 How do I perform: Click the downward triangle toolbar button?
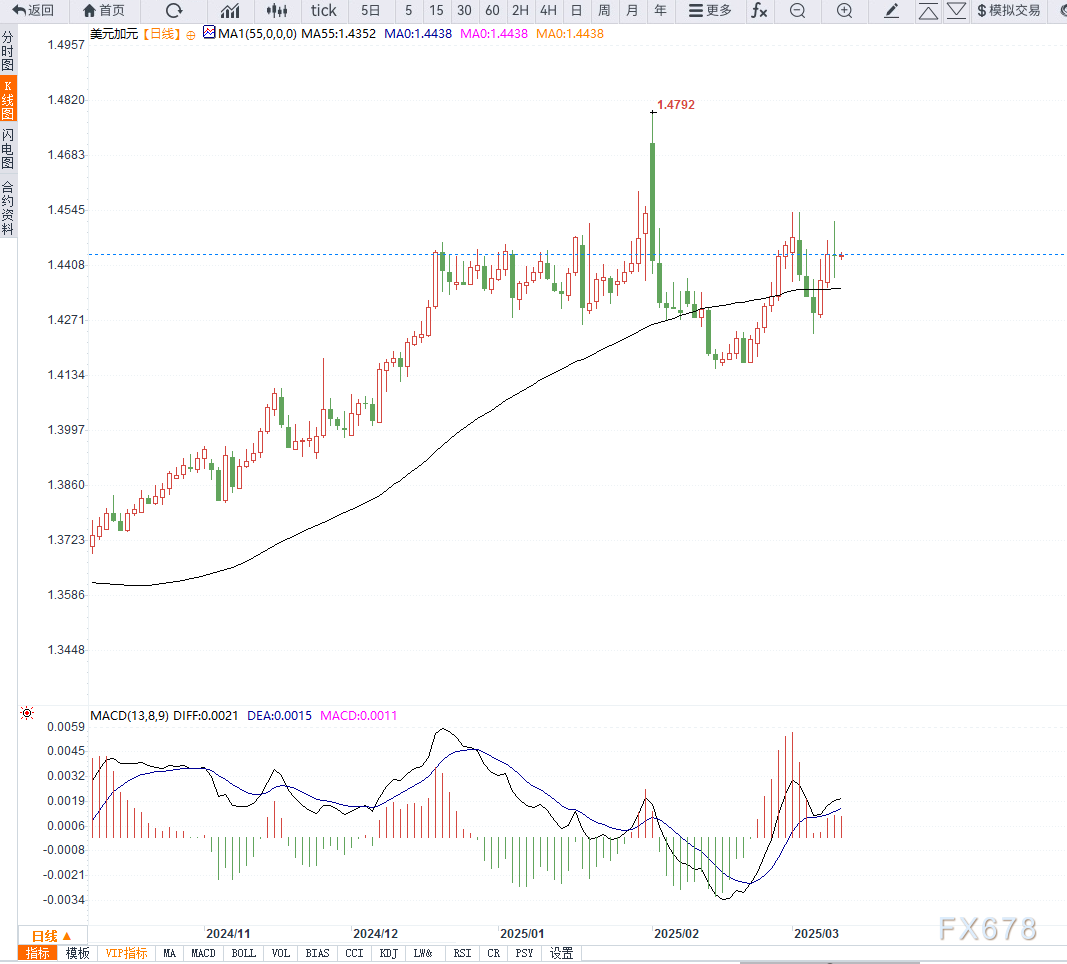point(956,10)
